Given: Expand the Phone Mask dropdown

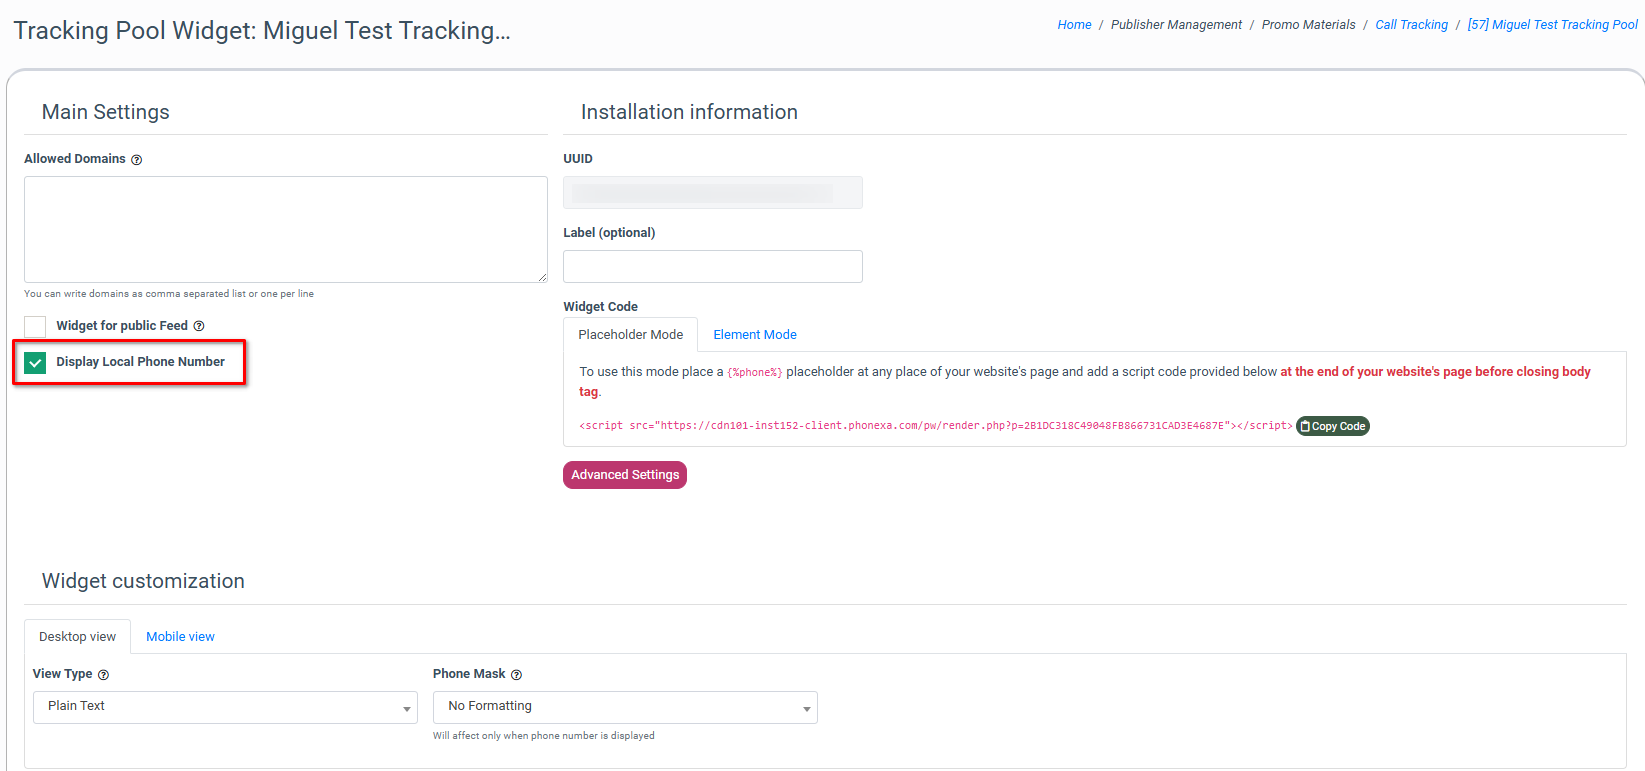Looking at the screenshot, I should [625, 707].
